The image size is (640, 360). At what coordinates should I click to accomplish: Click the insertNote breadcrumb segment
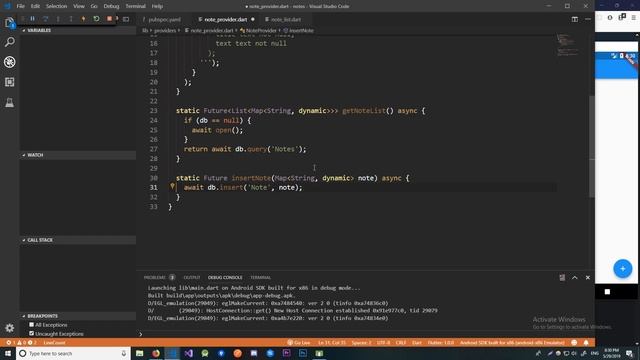299,30
